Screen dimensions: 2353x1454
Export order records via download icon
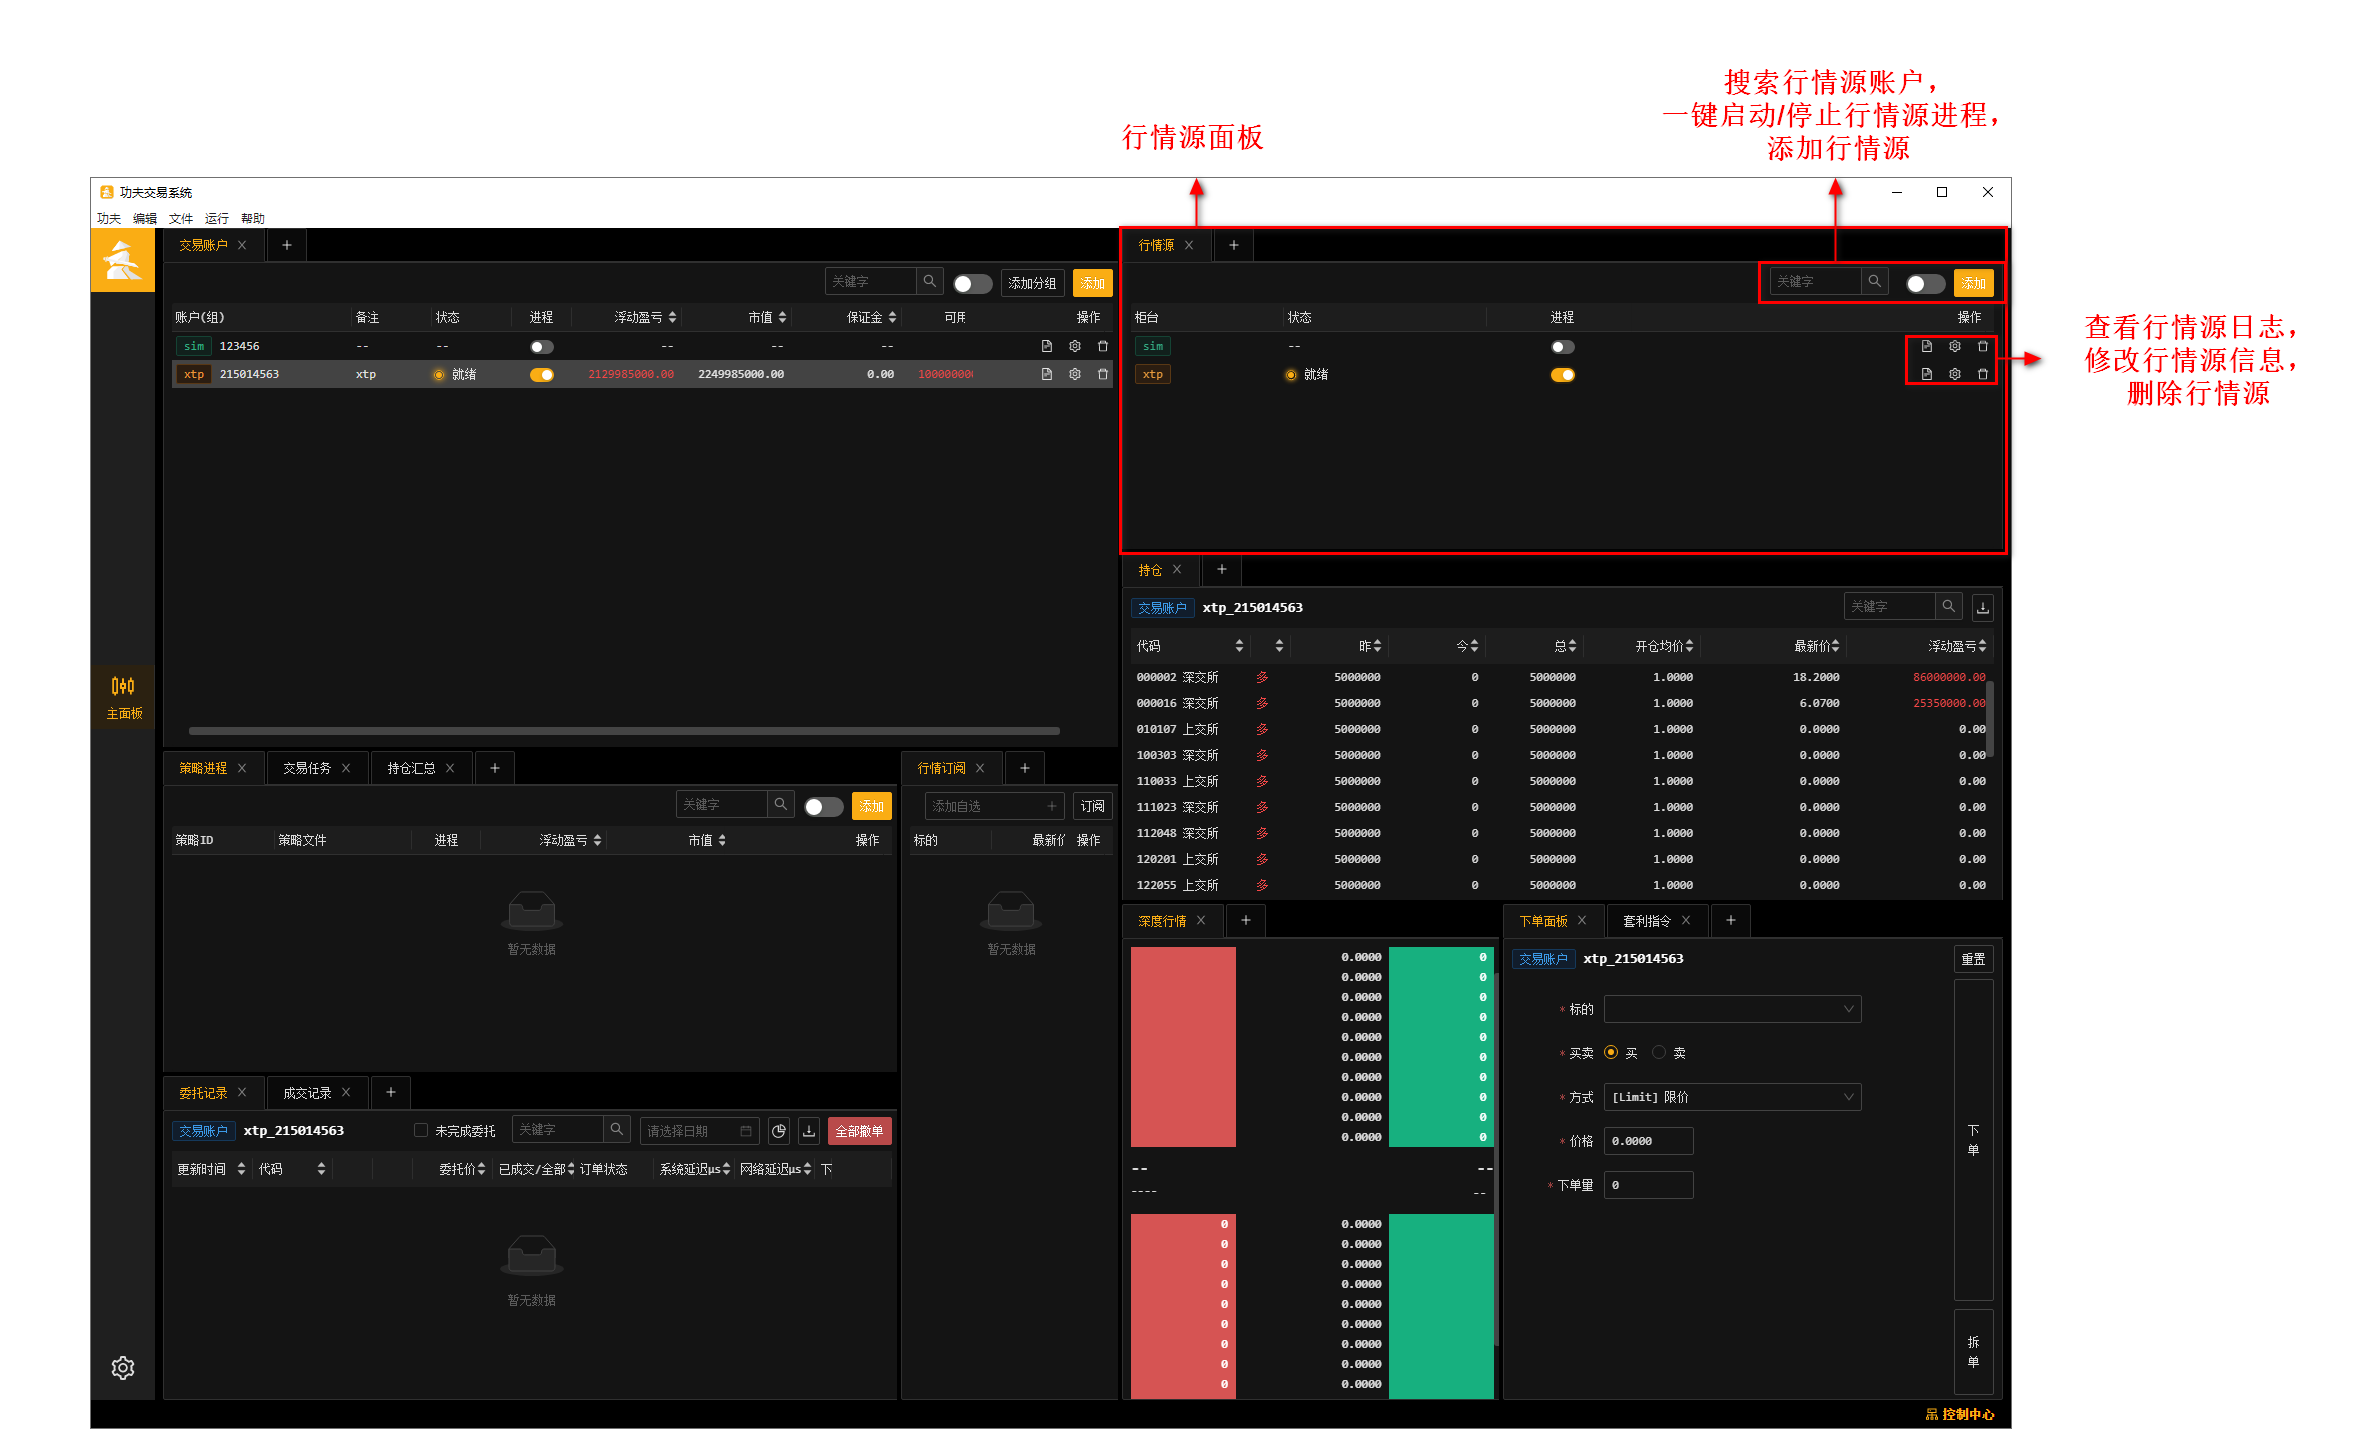[809, 1131]
